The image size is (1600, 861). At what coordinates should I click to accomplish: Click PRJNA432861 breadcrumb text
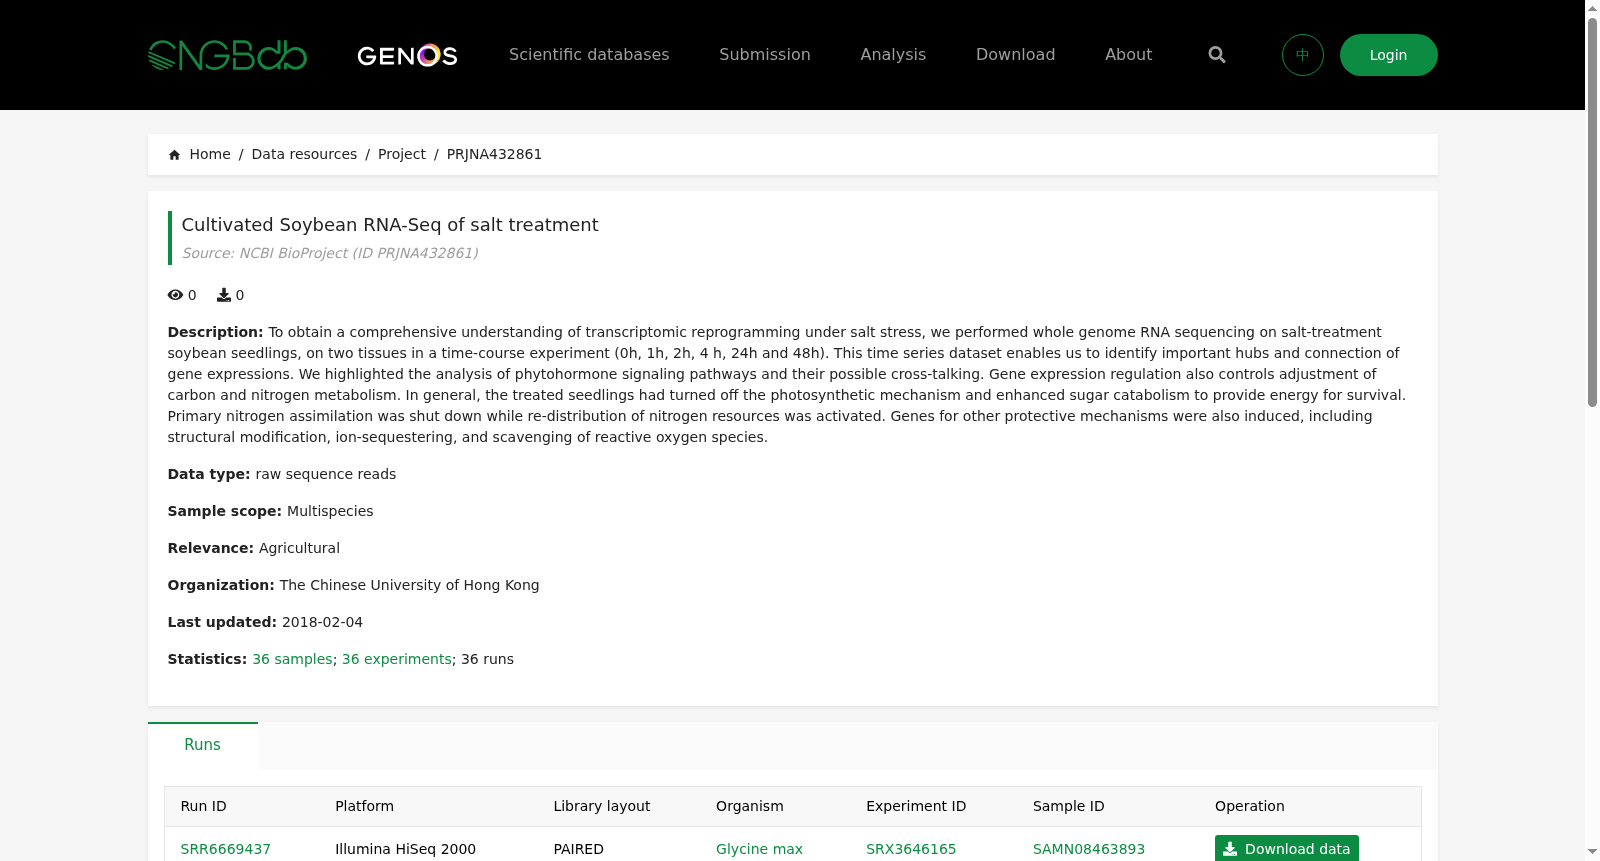click(x=494, y=154)
